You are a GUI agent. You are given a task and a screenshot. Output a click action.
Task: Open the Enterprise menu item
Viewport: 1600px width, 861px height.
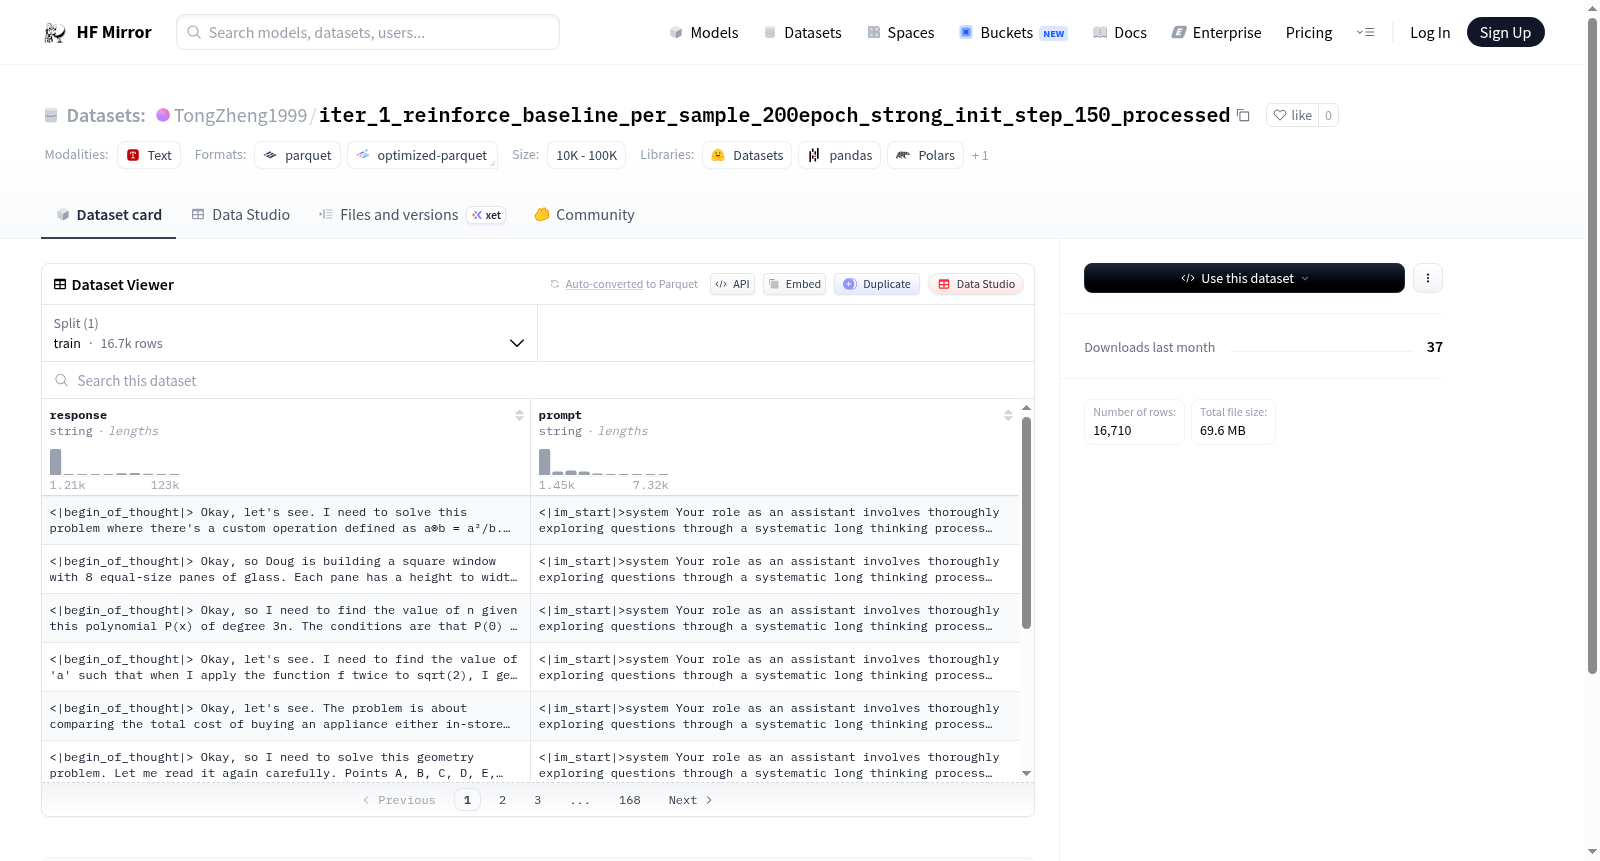(x=1216, y=33)
